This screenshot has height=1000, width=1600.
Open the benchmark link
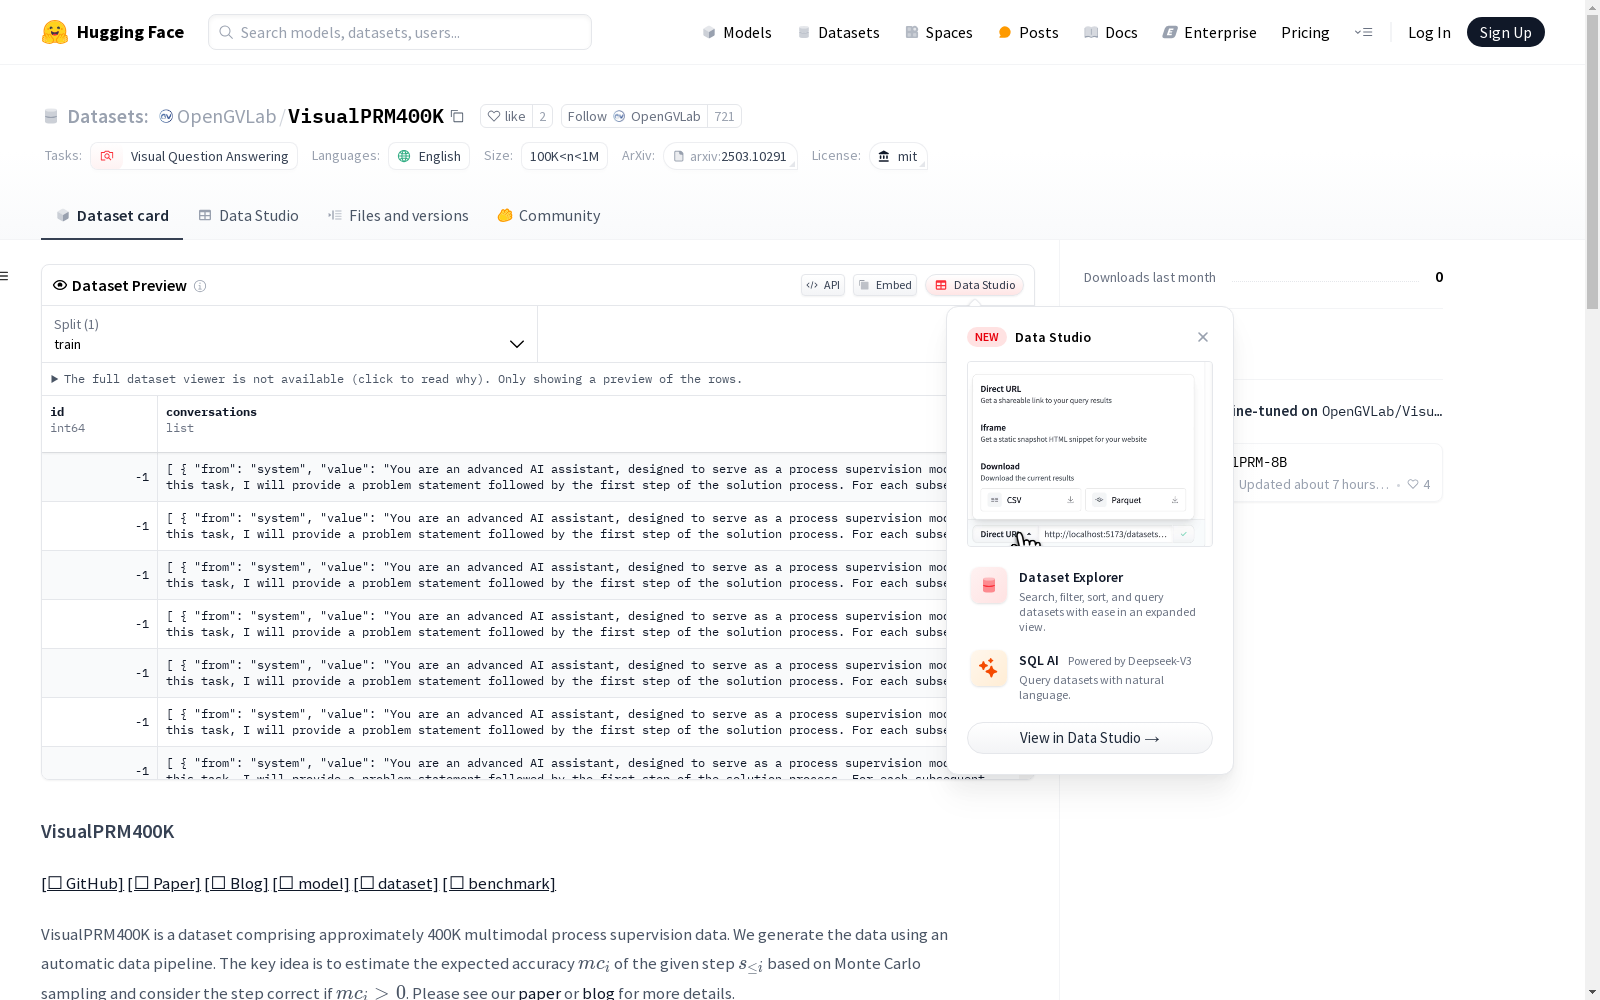pyautogui.click(x=499, y=884)
